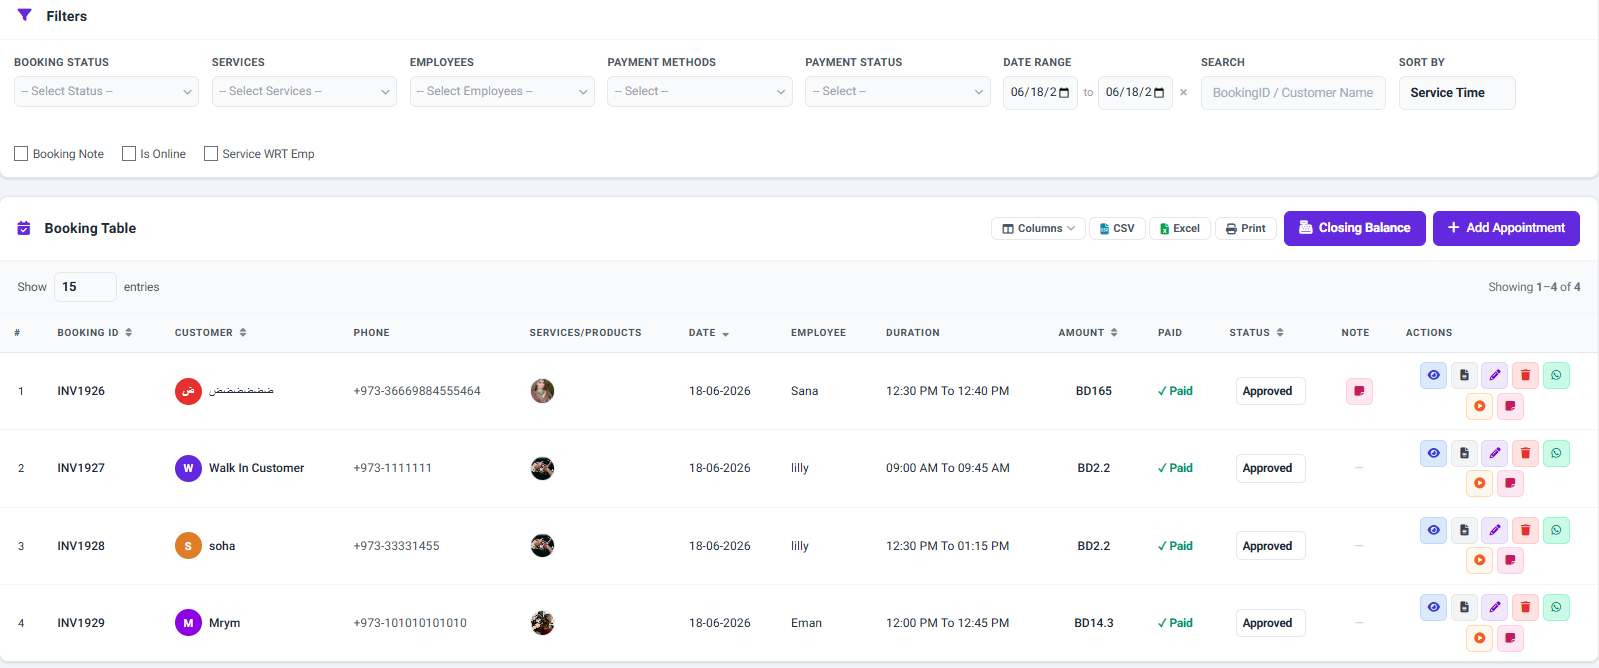Image resolution: width=1599 pixels, height=668 pixels.
Task: Click the orange play icon for INV1927
Action: tap(1479, 483)
